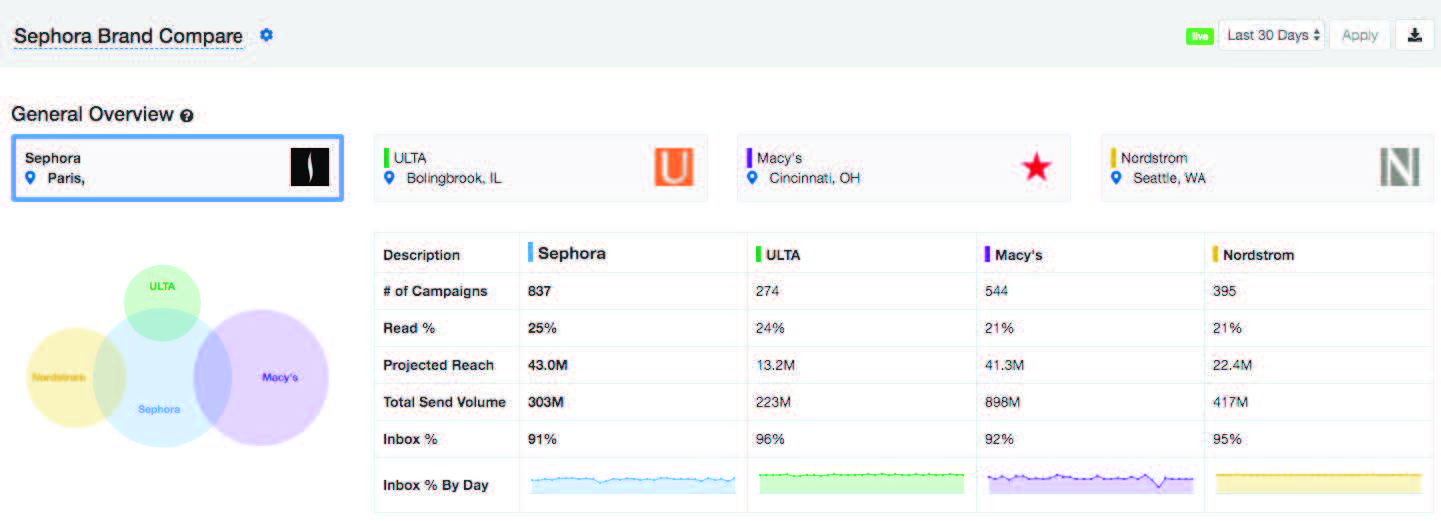1441x521 pixels.
Task: Click the 'Projected Reach' row label
Action: pyautogui.click(x=438, y=365)
